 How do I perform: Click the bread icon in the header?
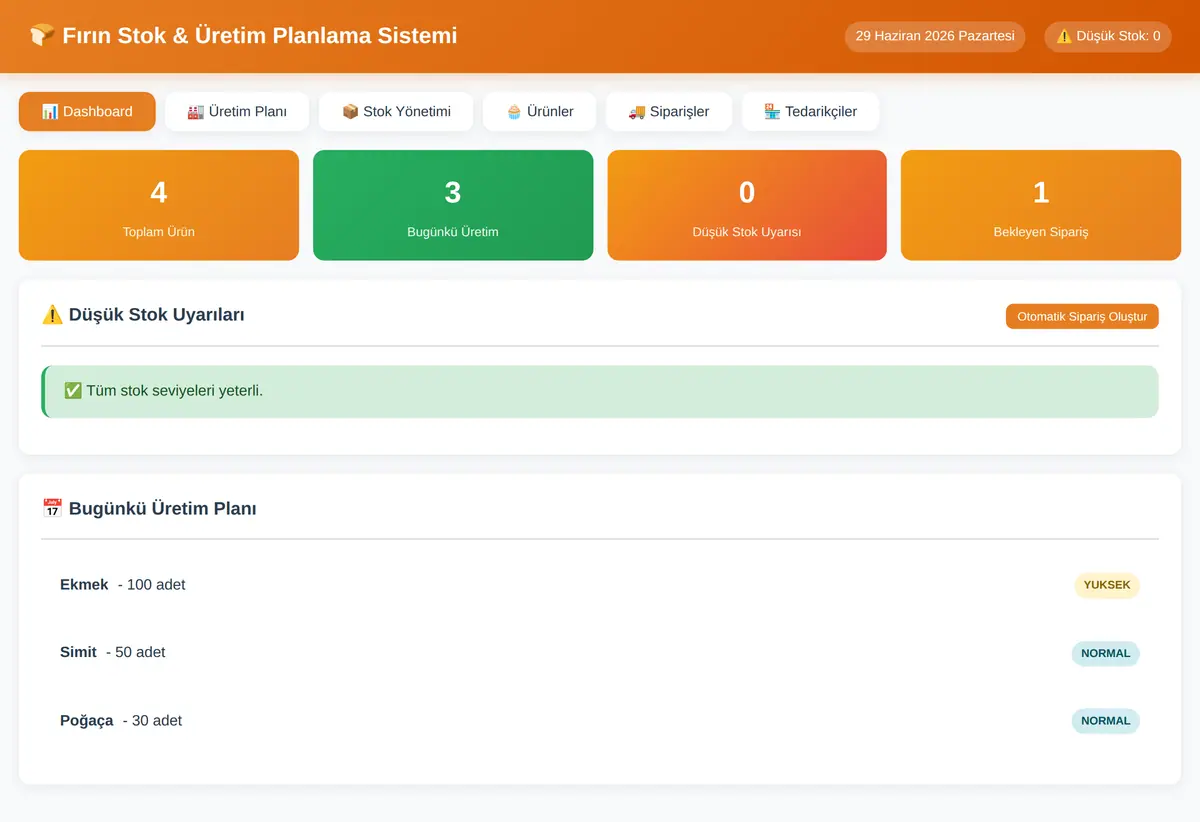pos(42,36)
